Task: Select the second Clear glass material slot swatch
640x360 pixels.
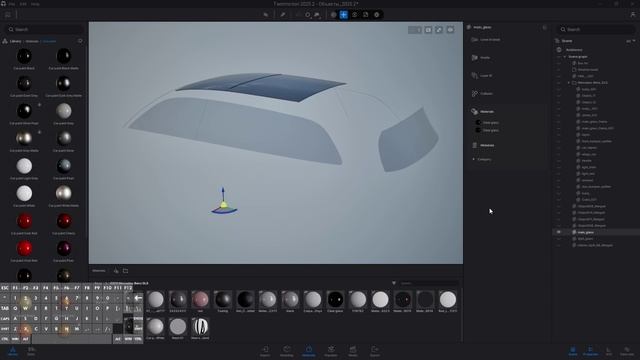Action: [x=478, y=130]
